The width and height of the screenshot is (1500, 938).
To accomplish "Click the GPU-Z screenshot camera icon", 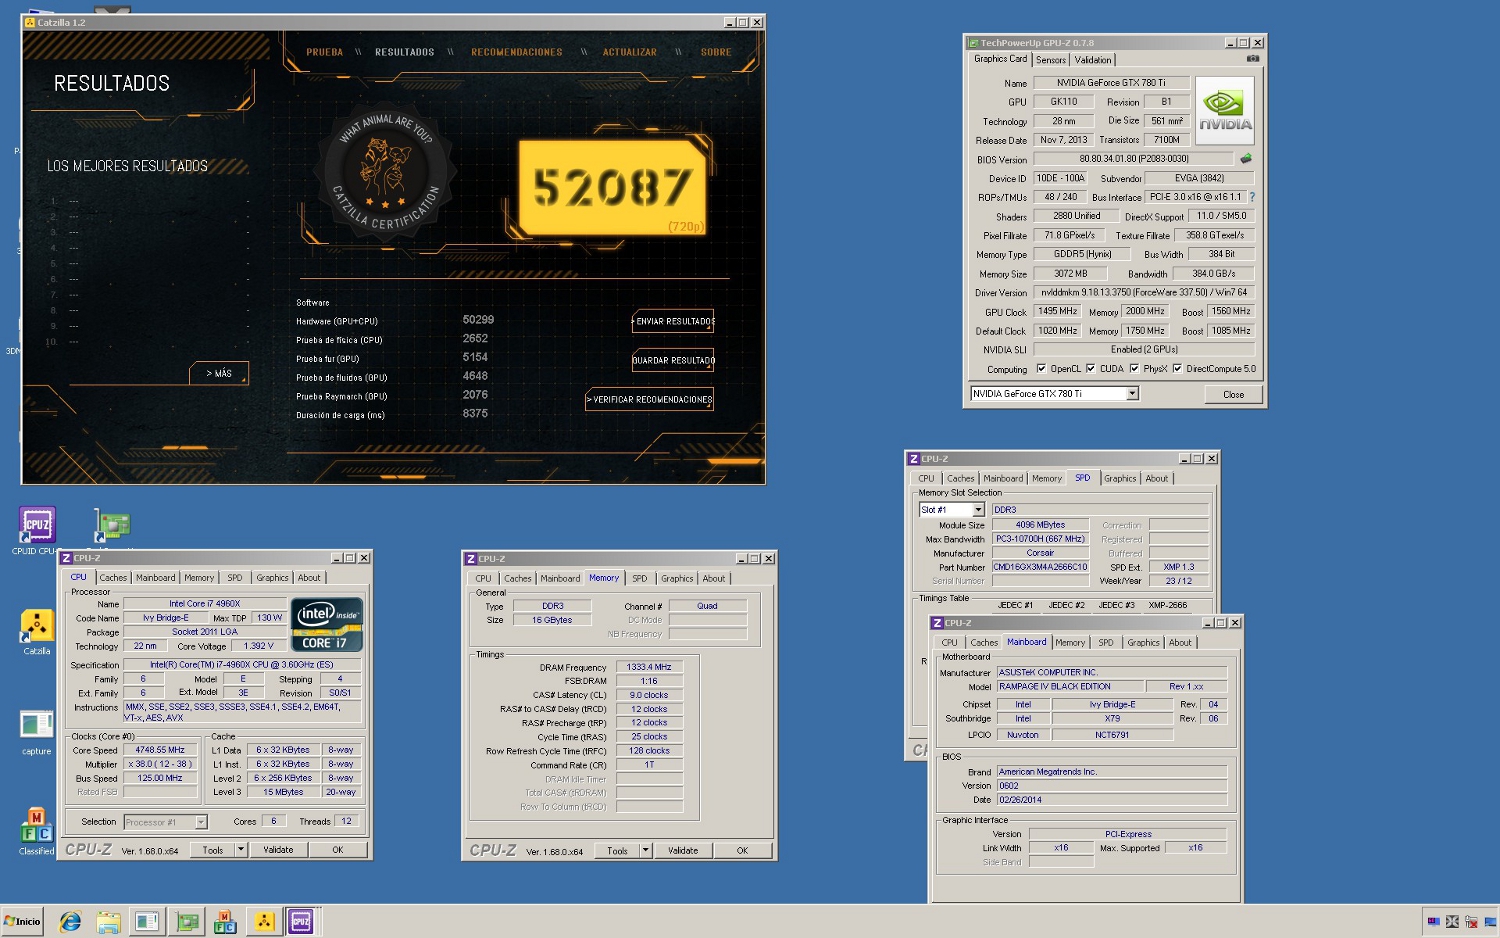I will 1252,59.
